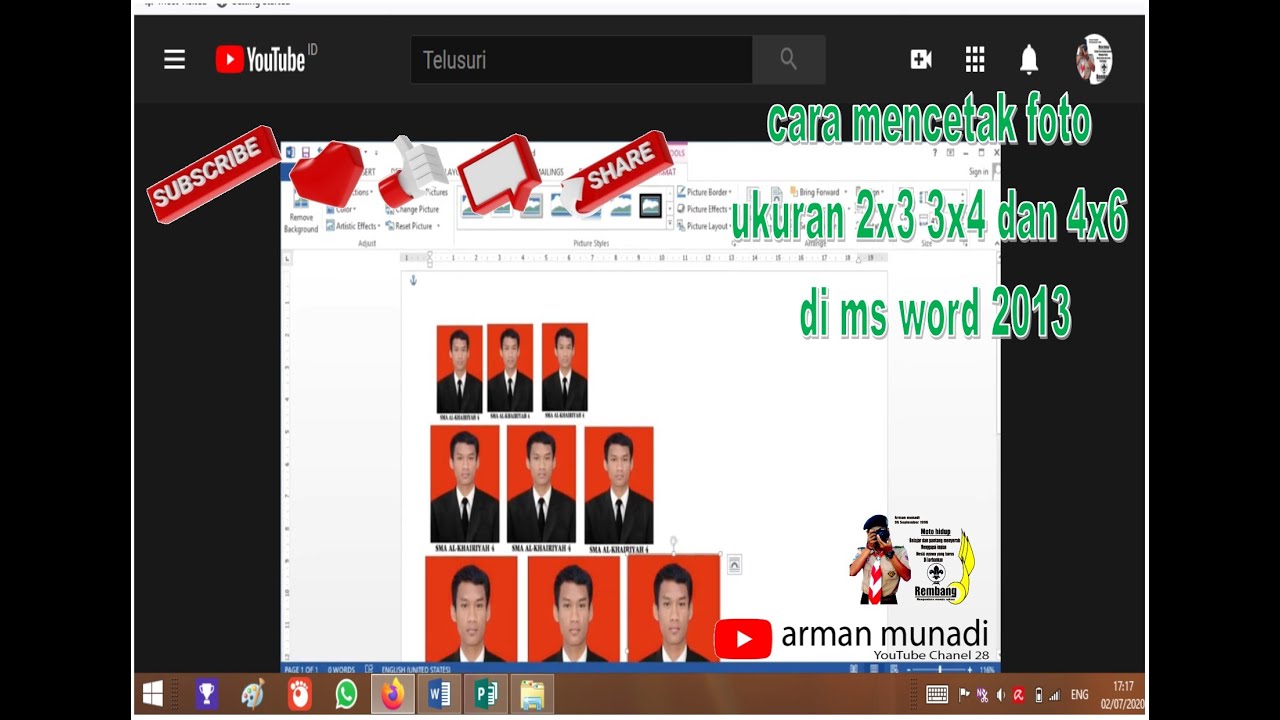The image size is (1280, 720).
Task: Open the paint palette app in taskbar
Action: [253, 694]
